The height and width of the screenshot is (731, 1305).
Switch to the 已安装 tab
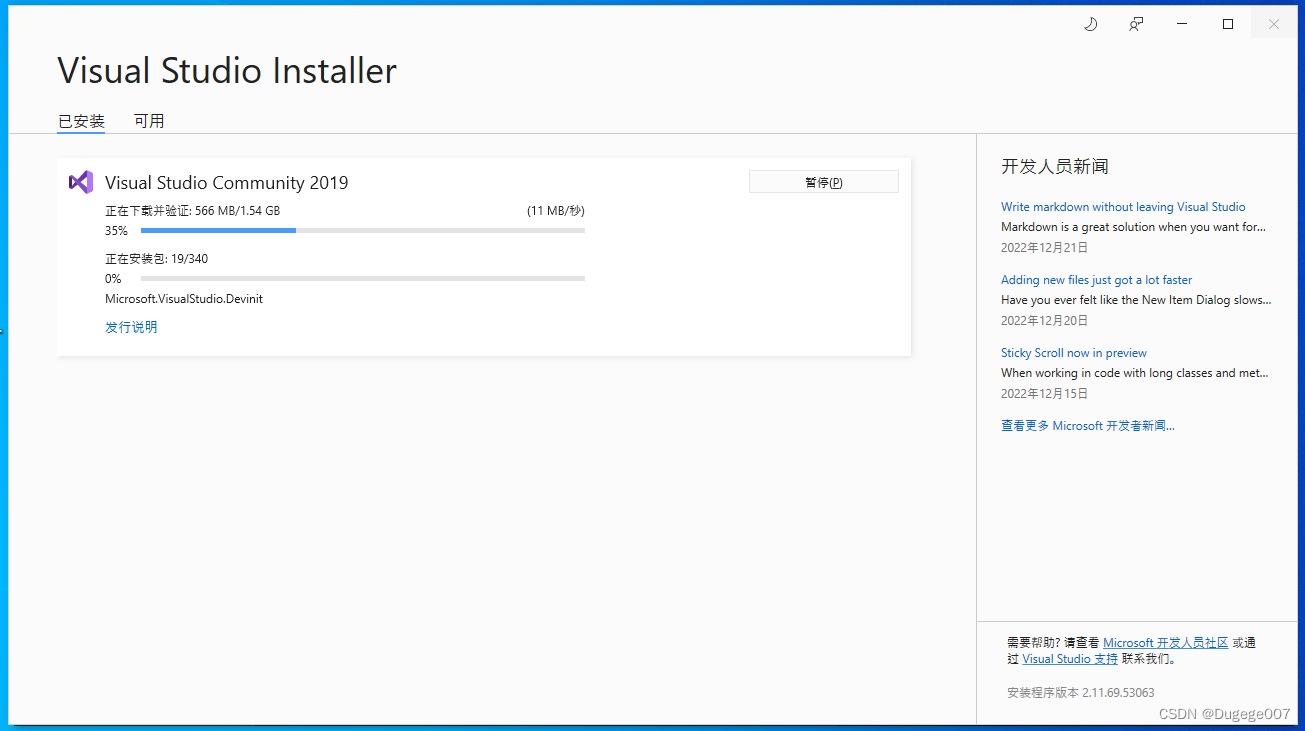click(81, 121)
